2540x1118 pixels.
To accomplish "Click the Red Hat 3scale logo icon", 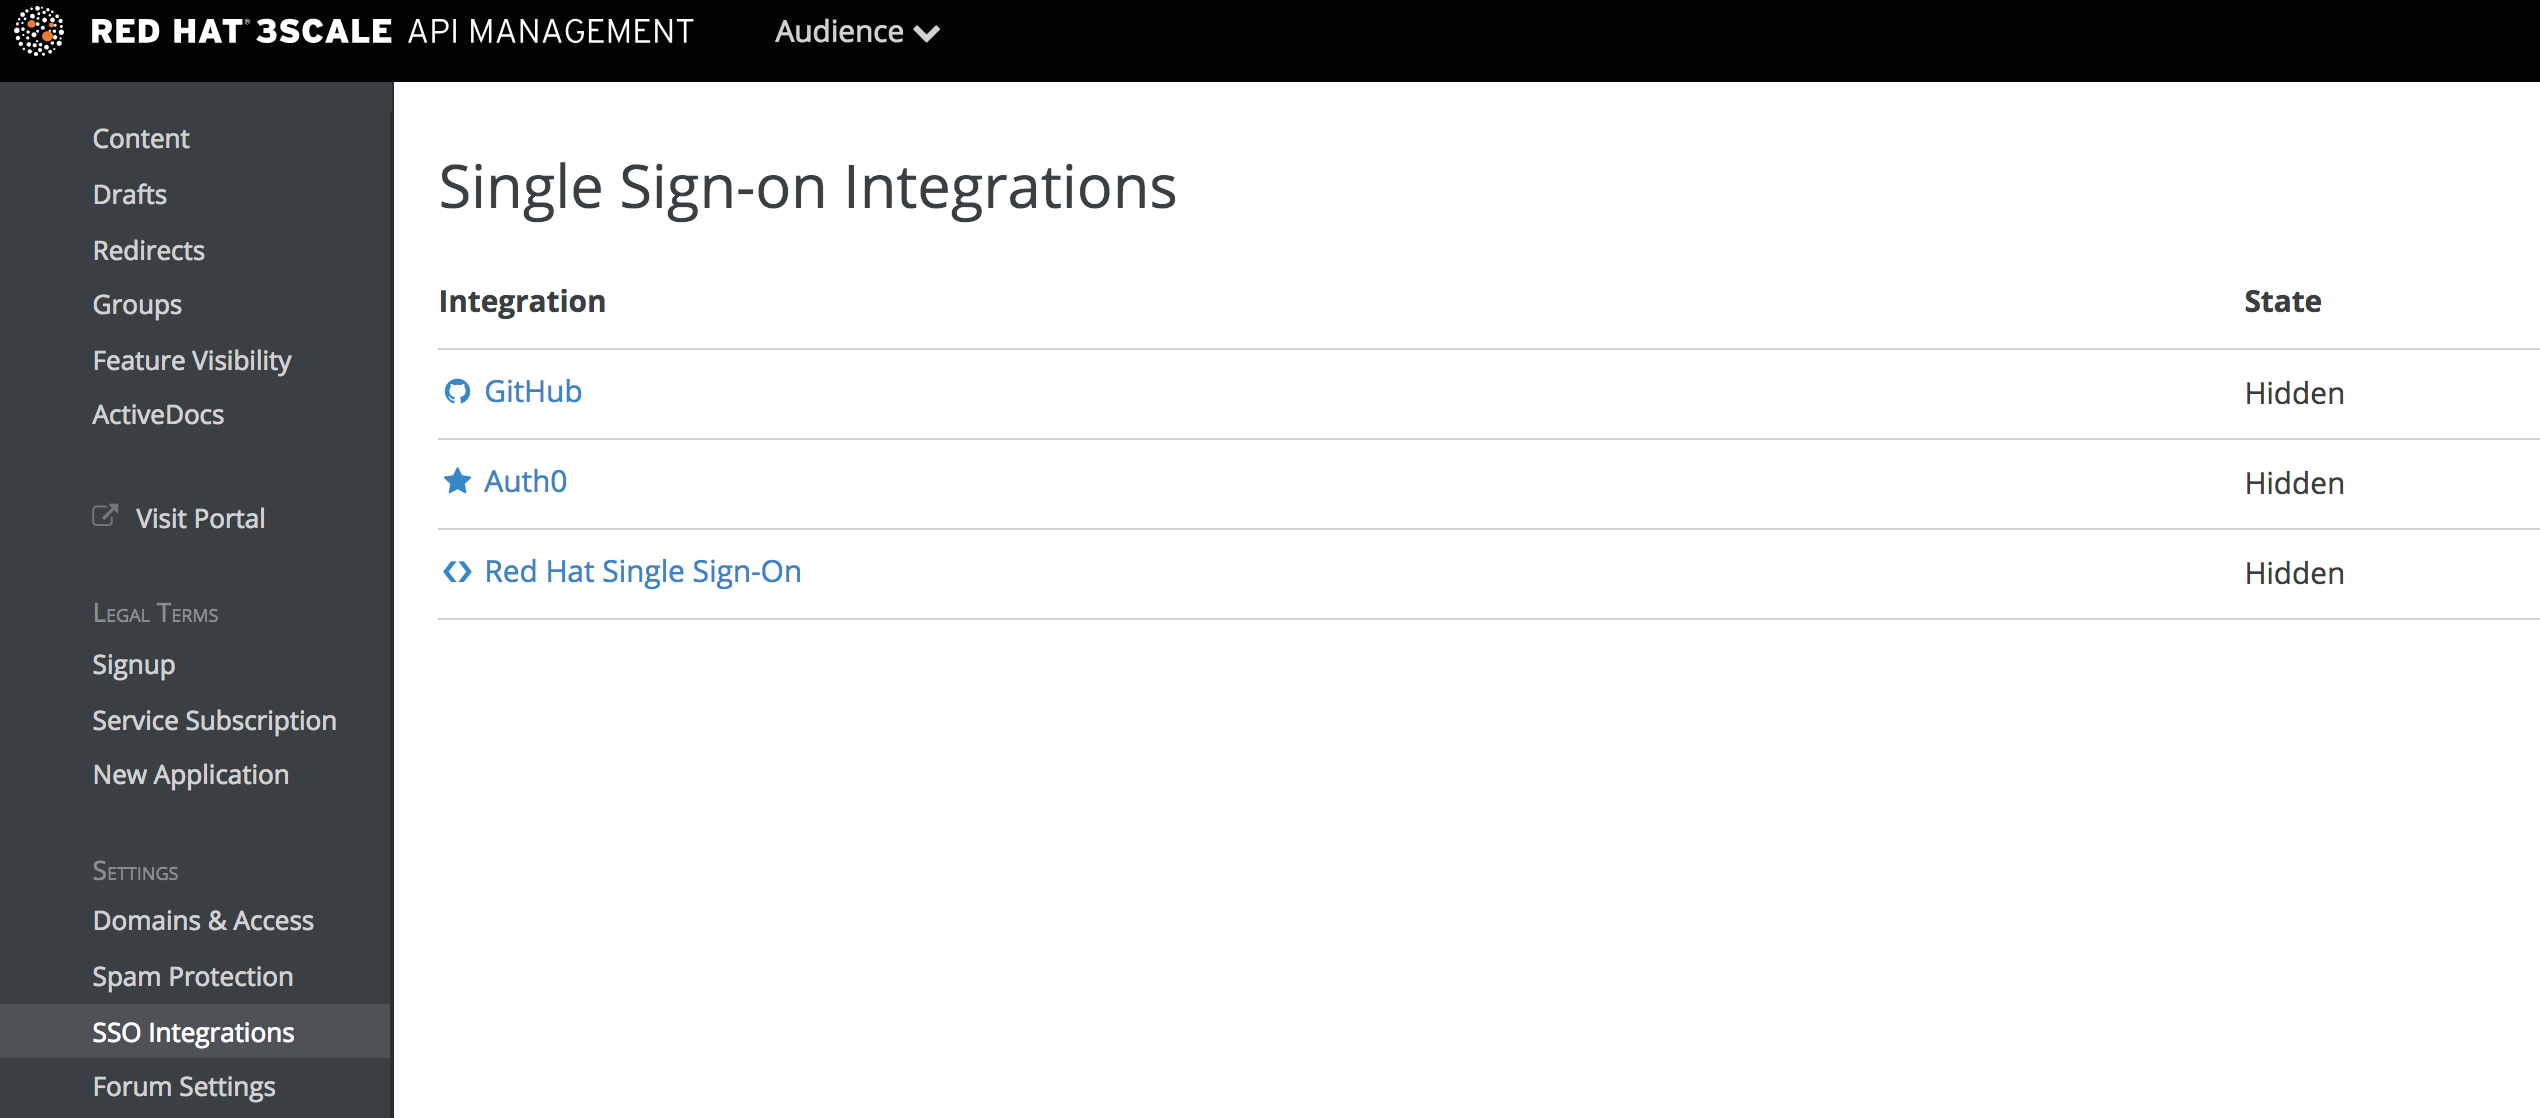I will tap(40, 31).
